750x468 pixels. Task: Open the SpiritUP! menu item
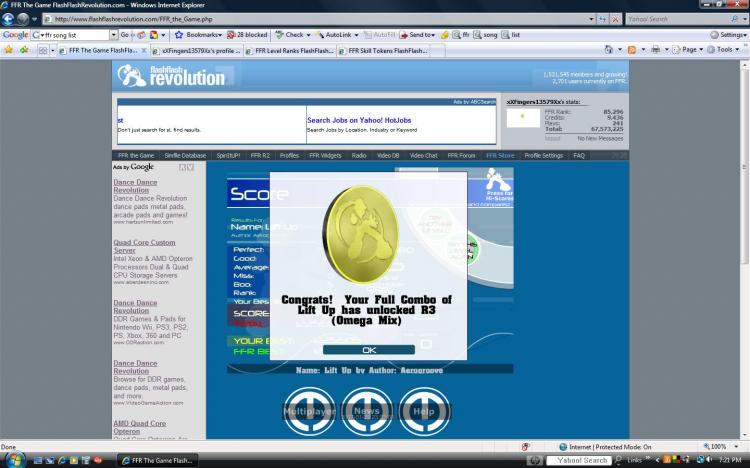[228, 156]
